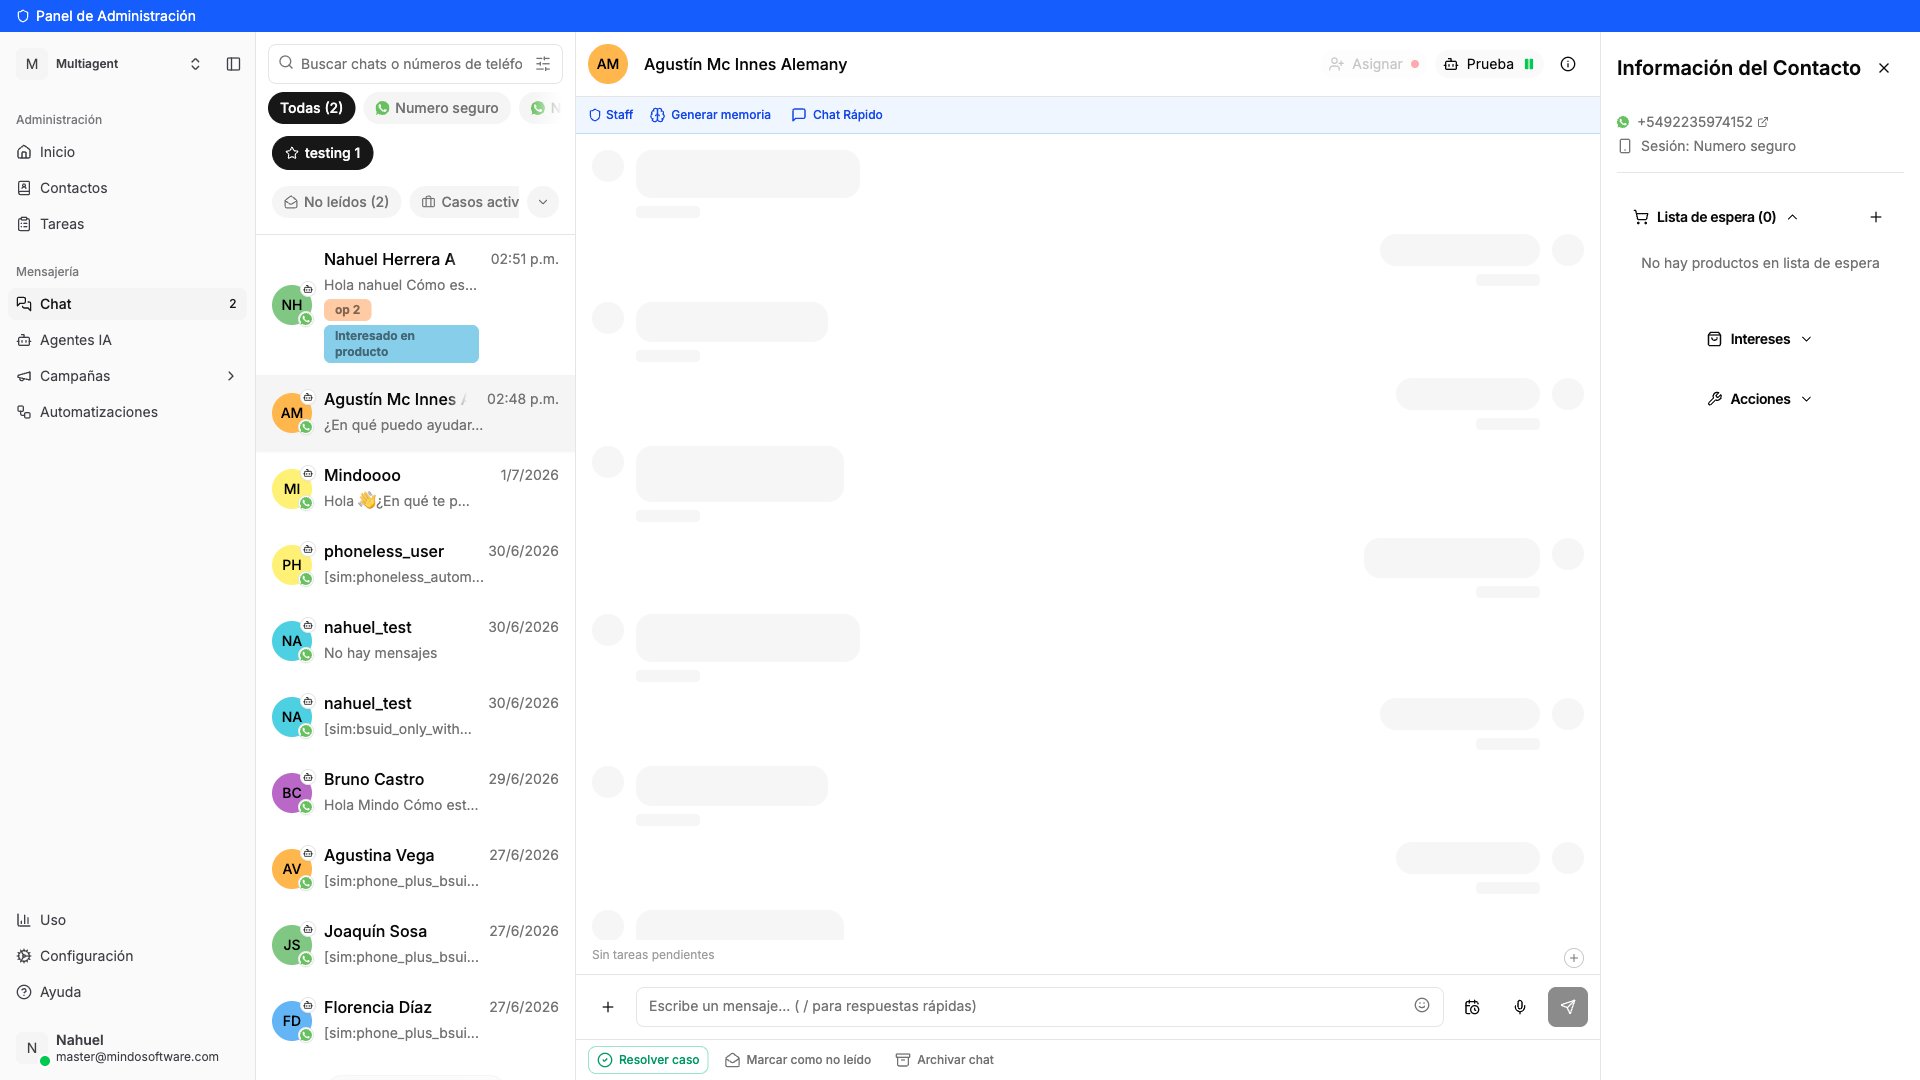Open Configuración settings
The width and height of the screenshot is (1920, 1080).
coord(128,956)
